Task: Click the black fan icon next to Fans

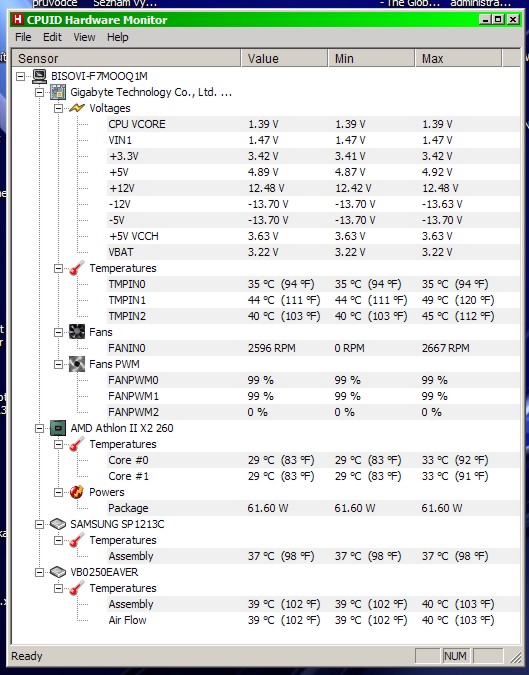Action: (77, 332)
